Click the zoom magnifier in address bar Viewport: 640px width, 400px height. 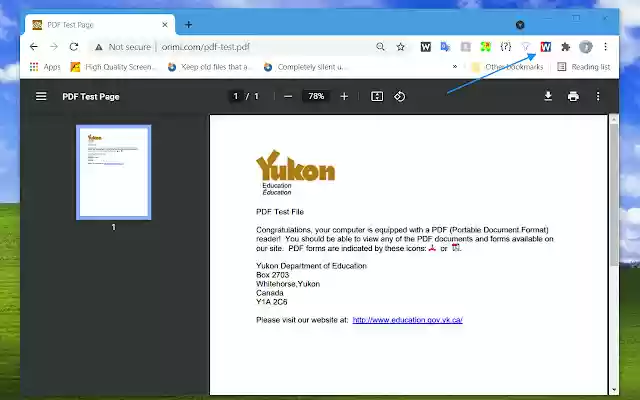pyautogui.click(x=380, y=47)
